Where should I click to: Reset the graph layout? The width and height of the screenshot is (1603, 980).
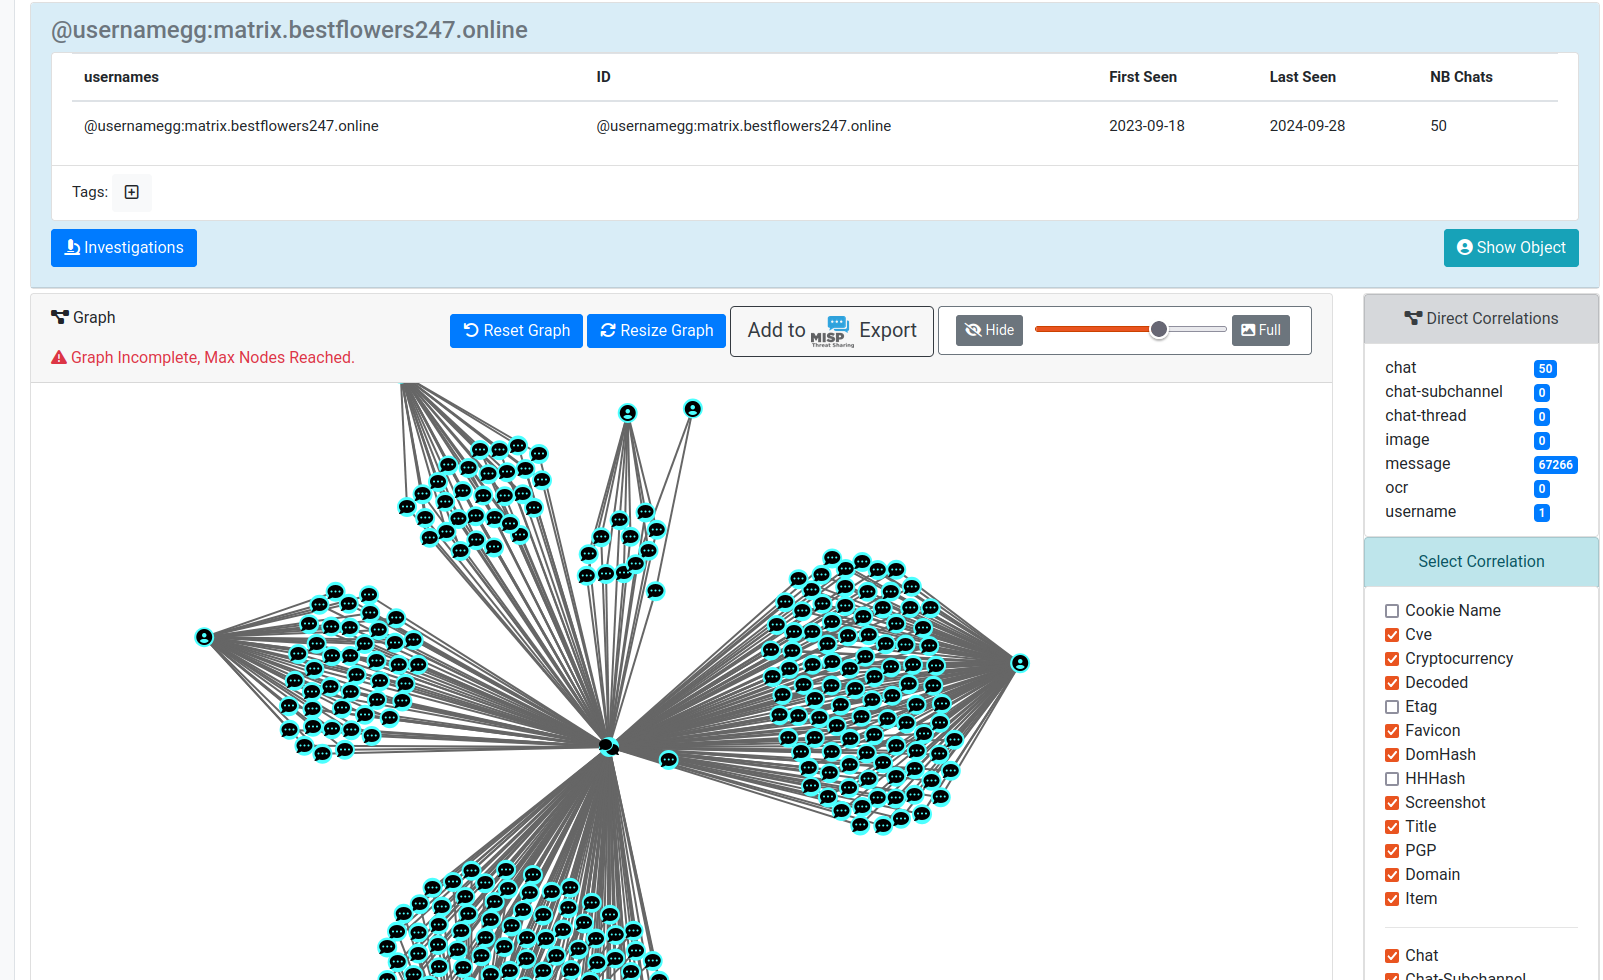(516, 331)
